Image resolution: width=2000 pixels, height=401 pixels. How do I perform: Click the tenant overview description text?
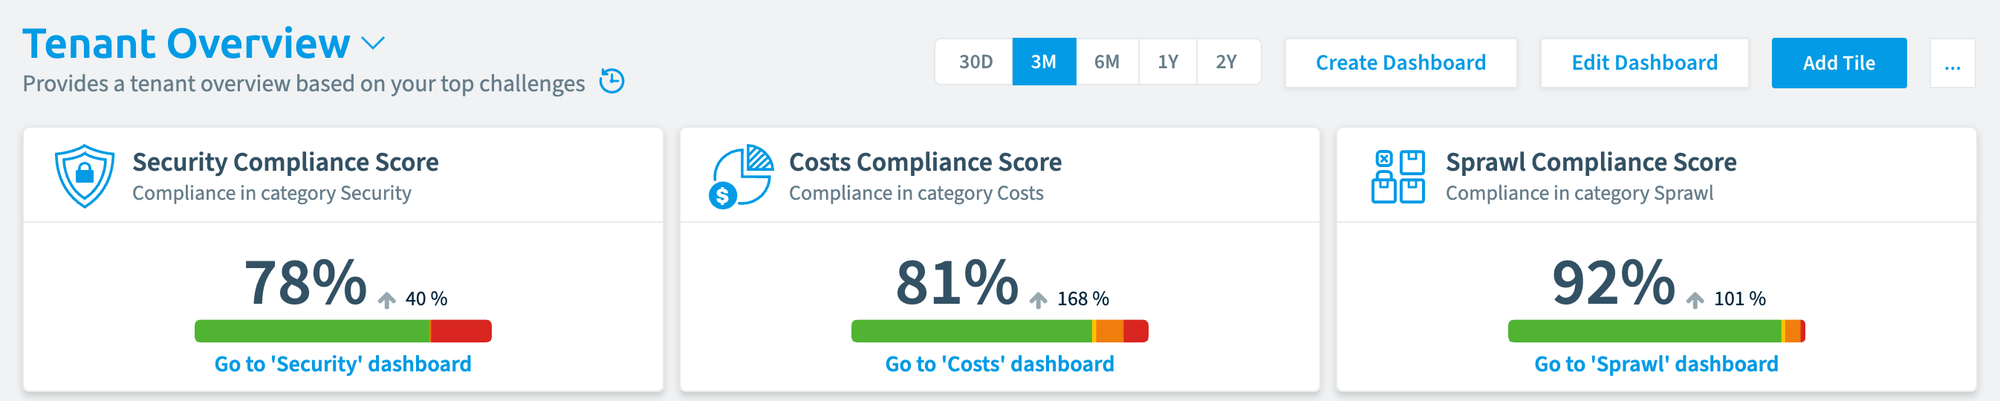pyautogui.click(x=304, y=84)
